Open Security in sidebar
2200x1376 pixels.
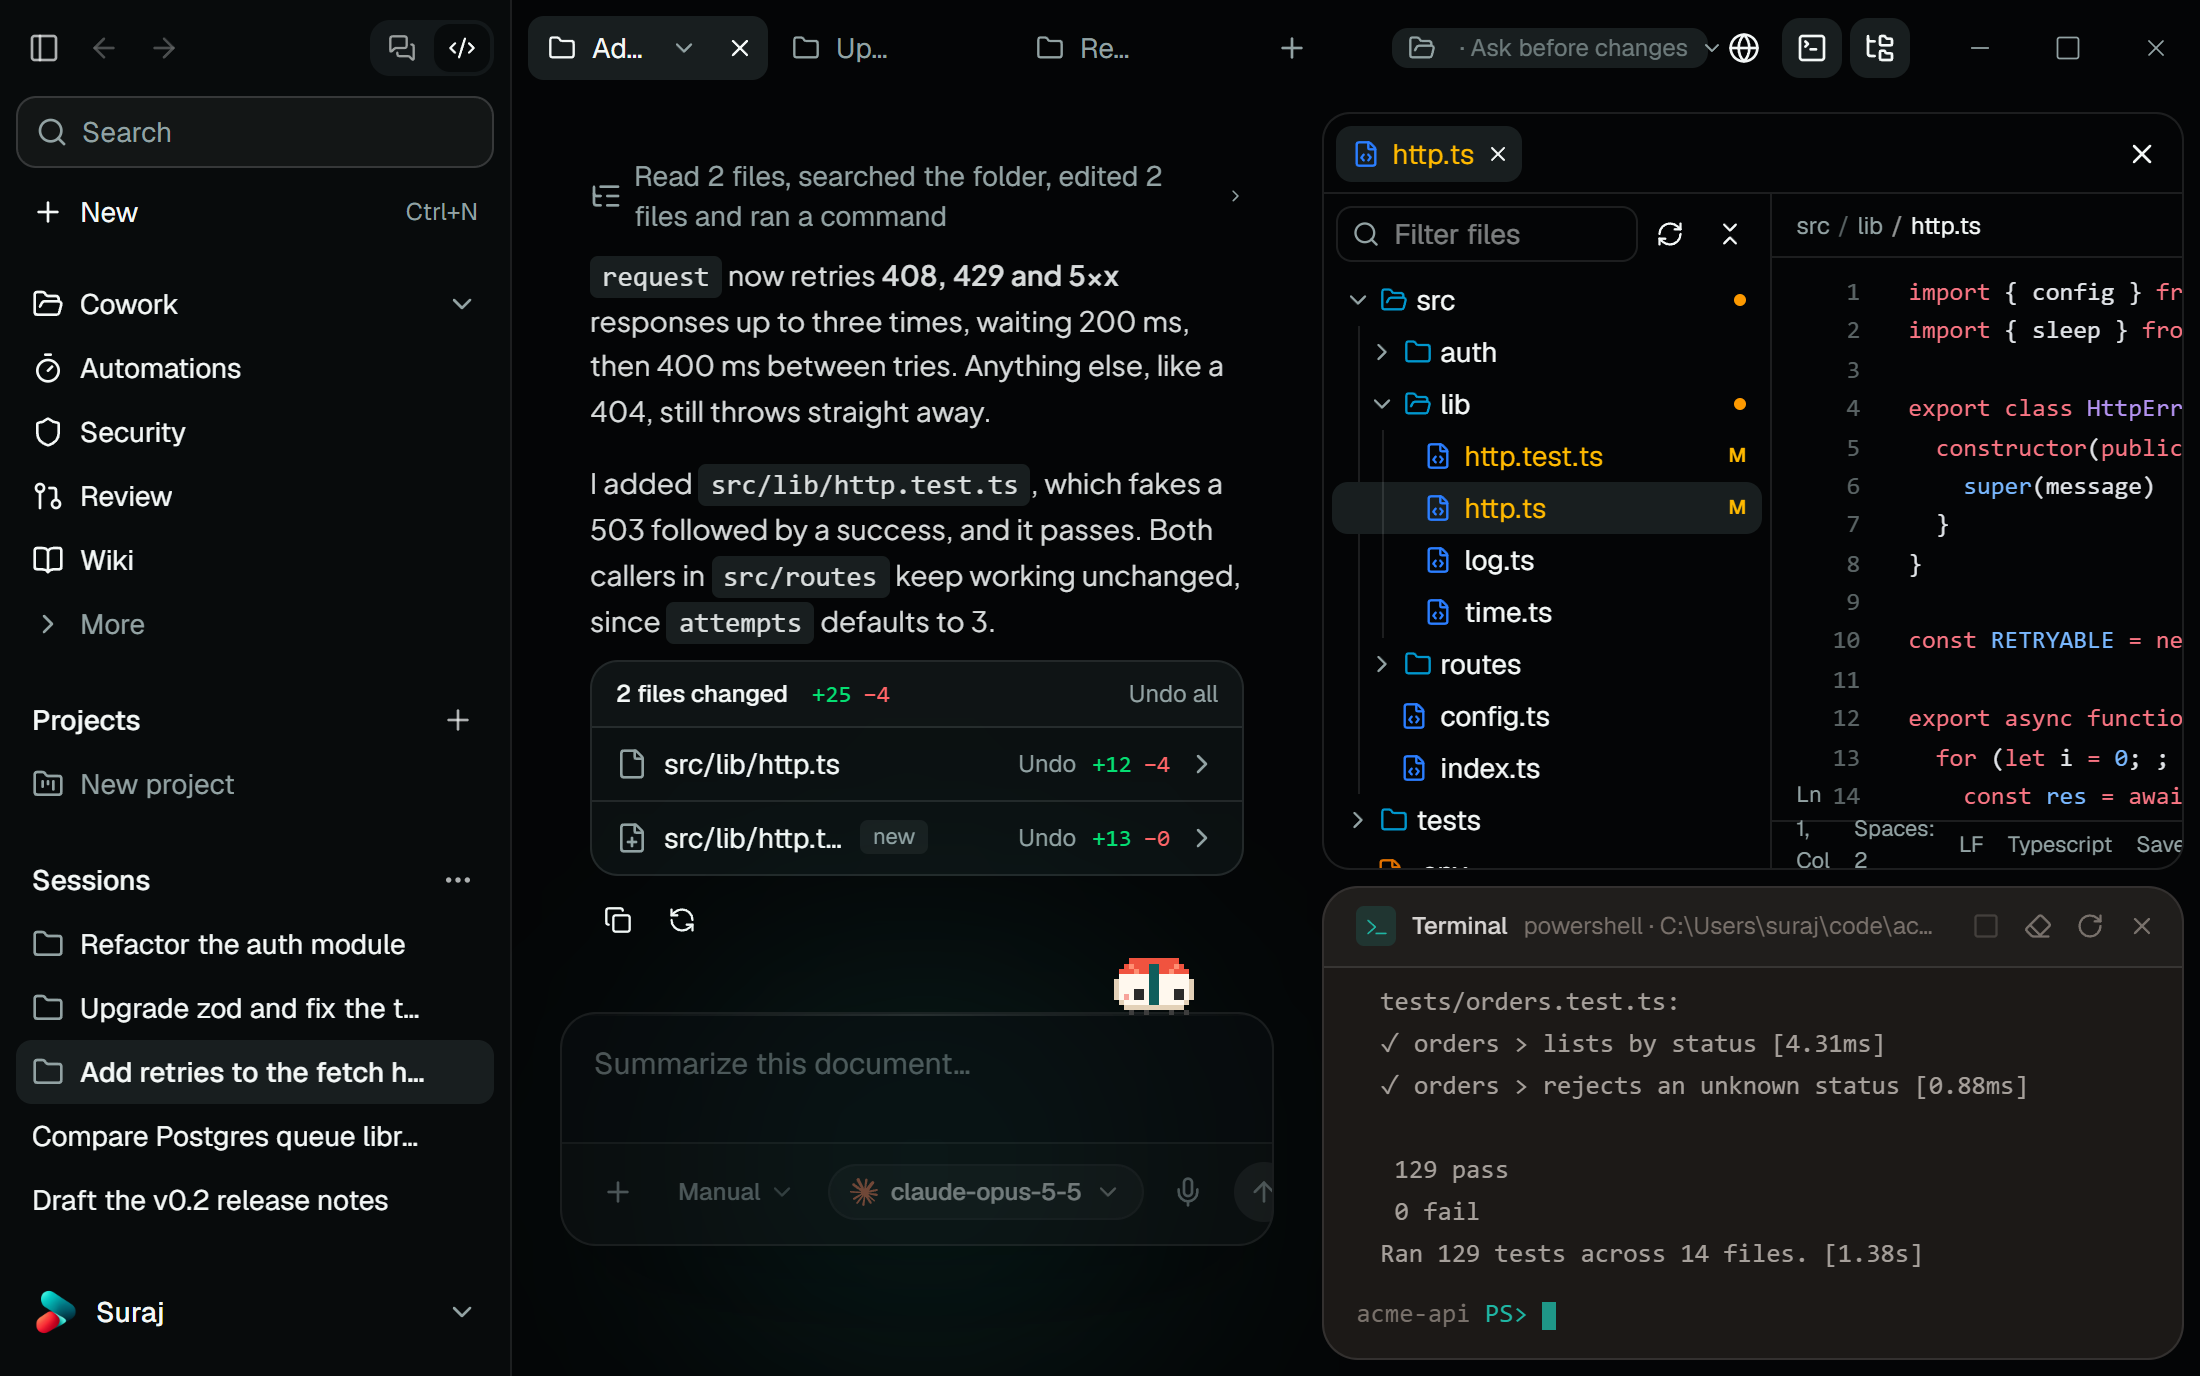point(255,432)
